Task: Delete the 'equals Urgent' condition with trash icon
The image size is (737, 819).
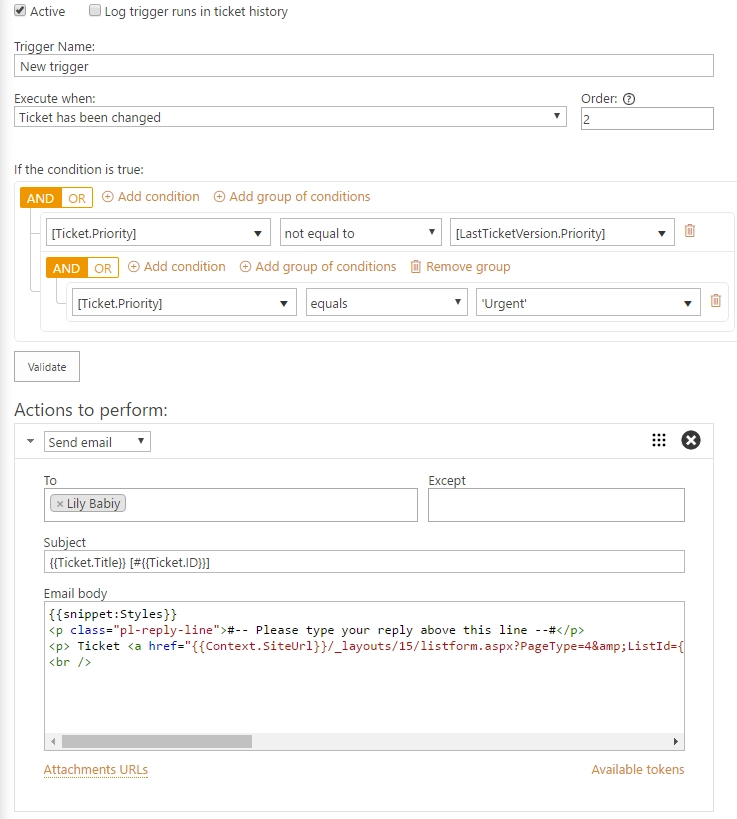Action: click(716, 300)
